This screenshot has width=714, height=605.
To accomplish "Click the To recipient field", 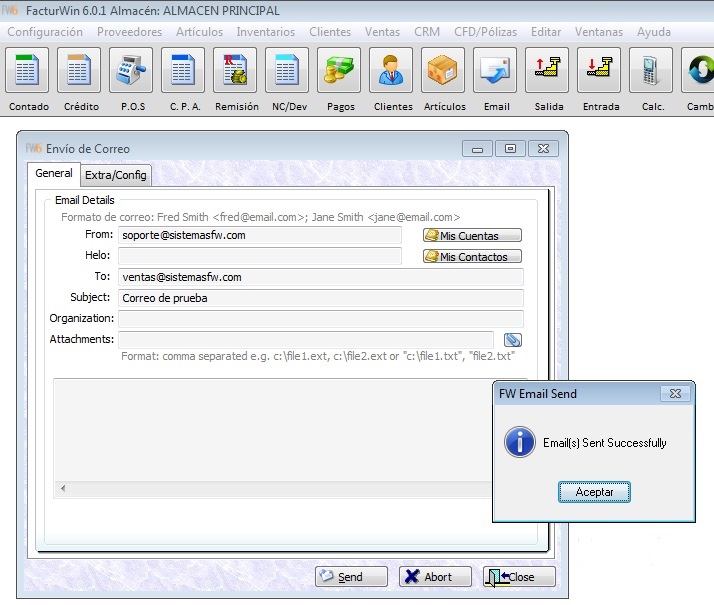I will point(321,277).
